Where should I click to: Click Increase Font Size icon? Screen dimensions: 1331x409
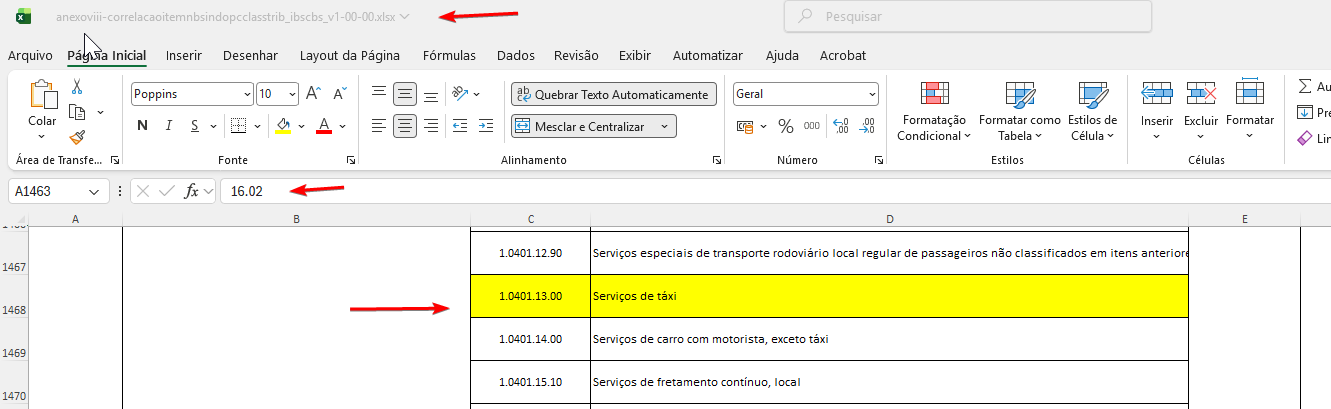[313, 94]
